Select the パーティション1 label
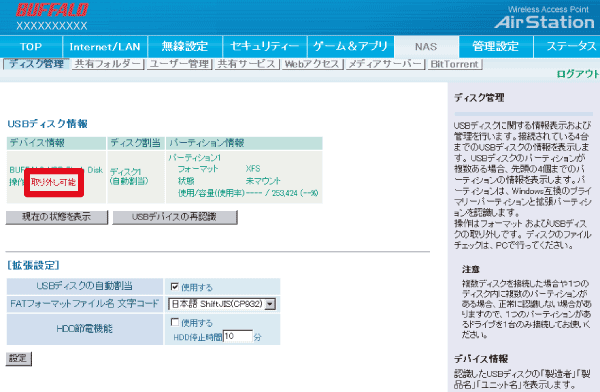 [195, 158]
